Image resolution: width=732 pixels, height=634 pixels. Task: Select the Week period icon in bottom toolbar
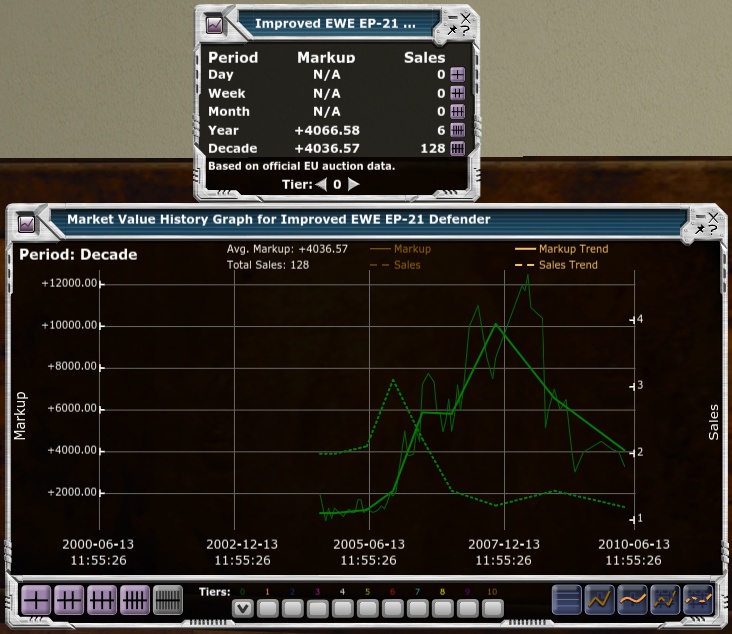69,600
